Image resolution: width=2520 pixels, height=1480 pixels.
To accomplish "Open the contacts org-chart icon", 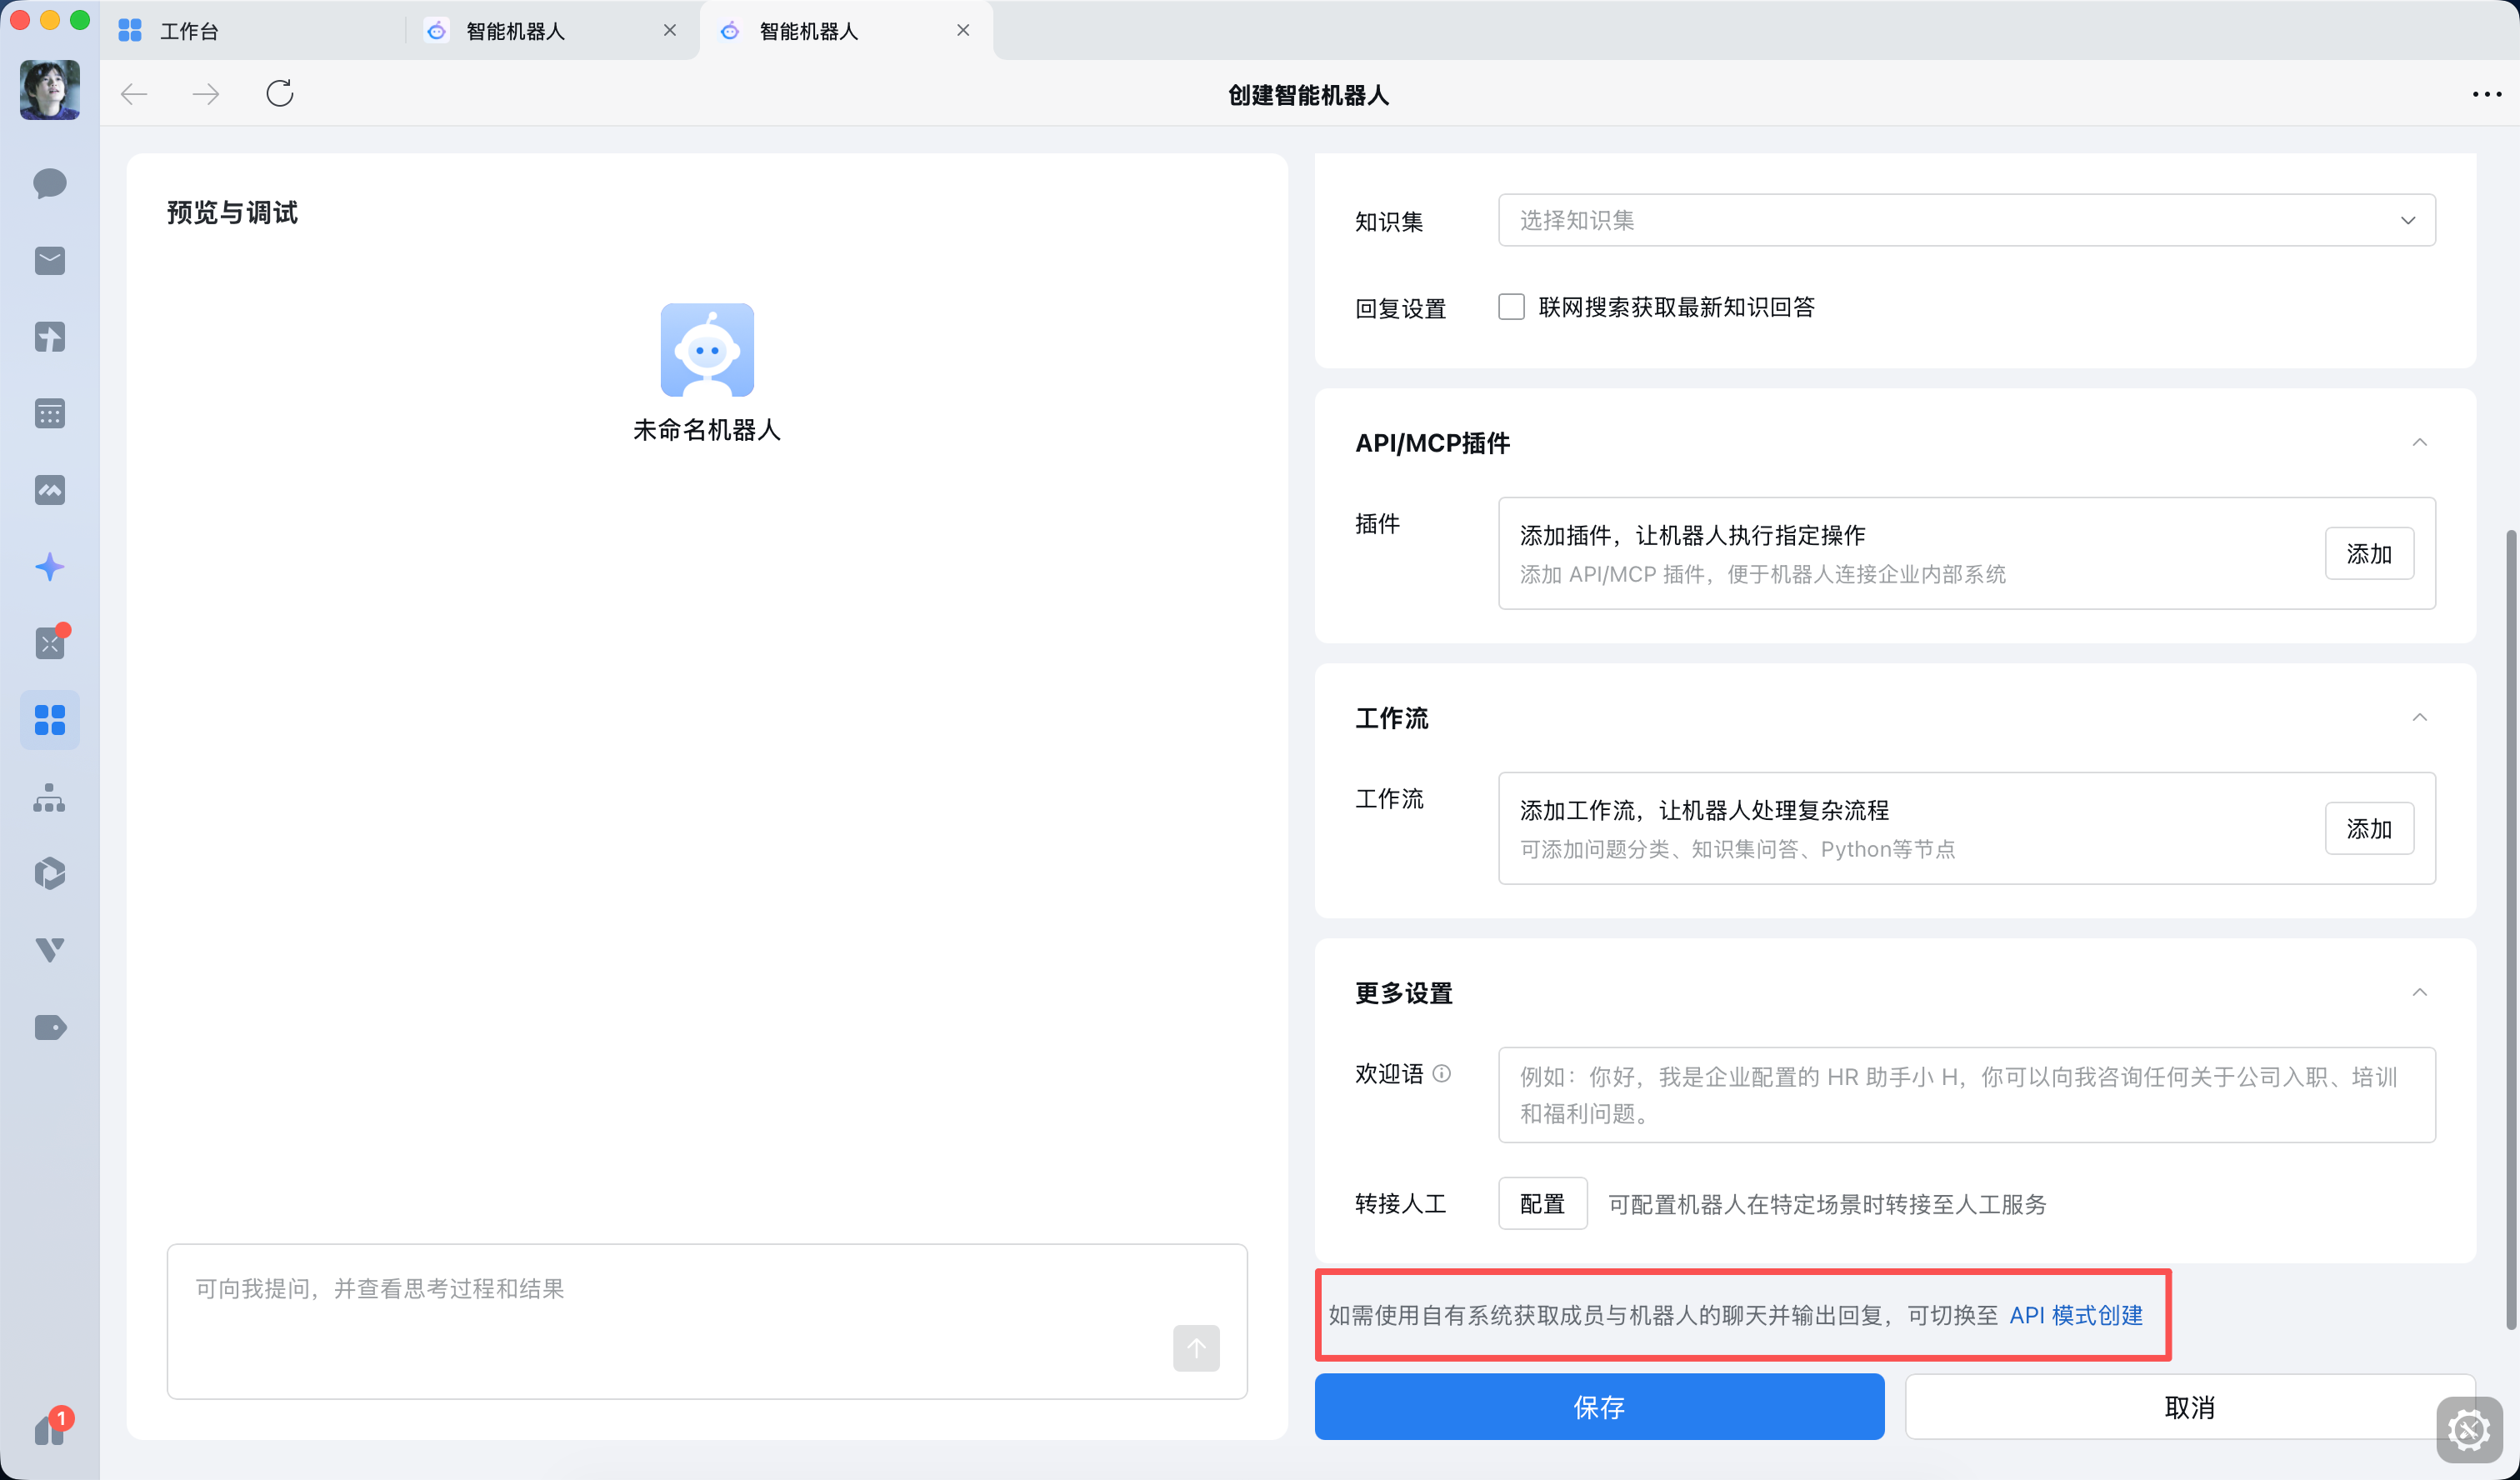I will pyautogui.click(x=49, y=797).
